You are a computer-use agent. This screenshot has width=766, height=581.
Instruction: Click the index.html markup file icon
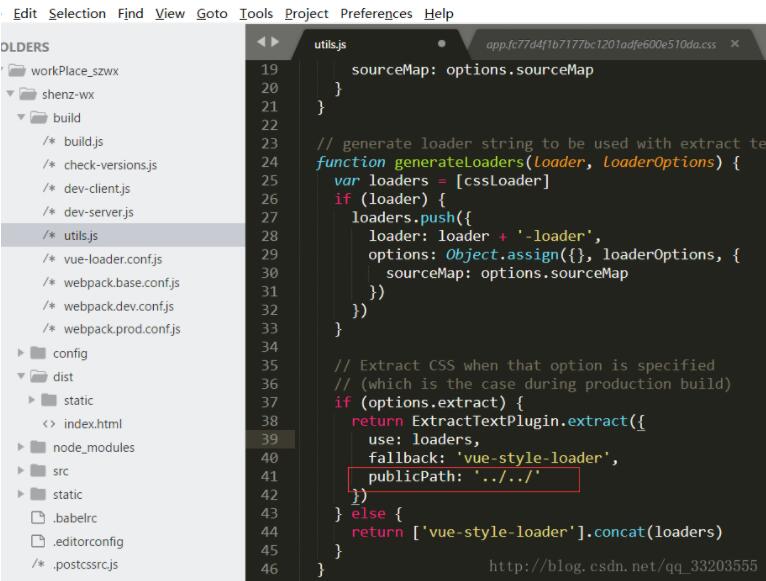(x=49, y=424)
